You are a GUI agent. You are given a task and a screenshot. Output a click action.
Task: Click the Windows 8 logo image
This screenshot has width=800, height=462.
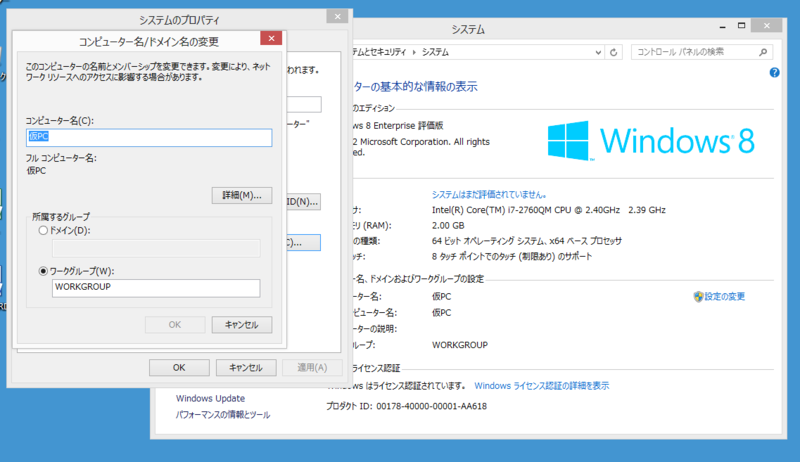point(651,140)
